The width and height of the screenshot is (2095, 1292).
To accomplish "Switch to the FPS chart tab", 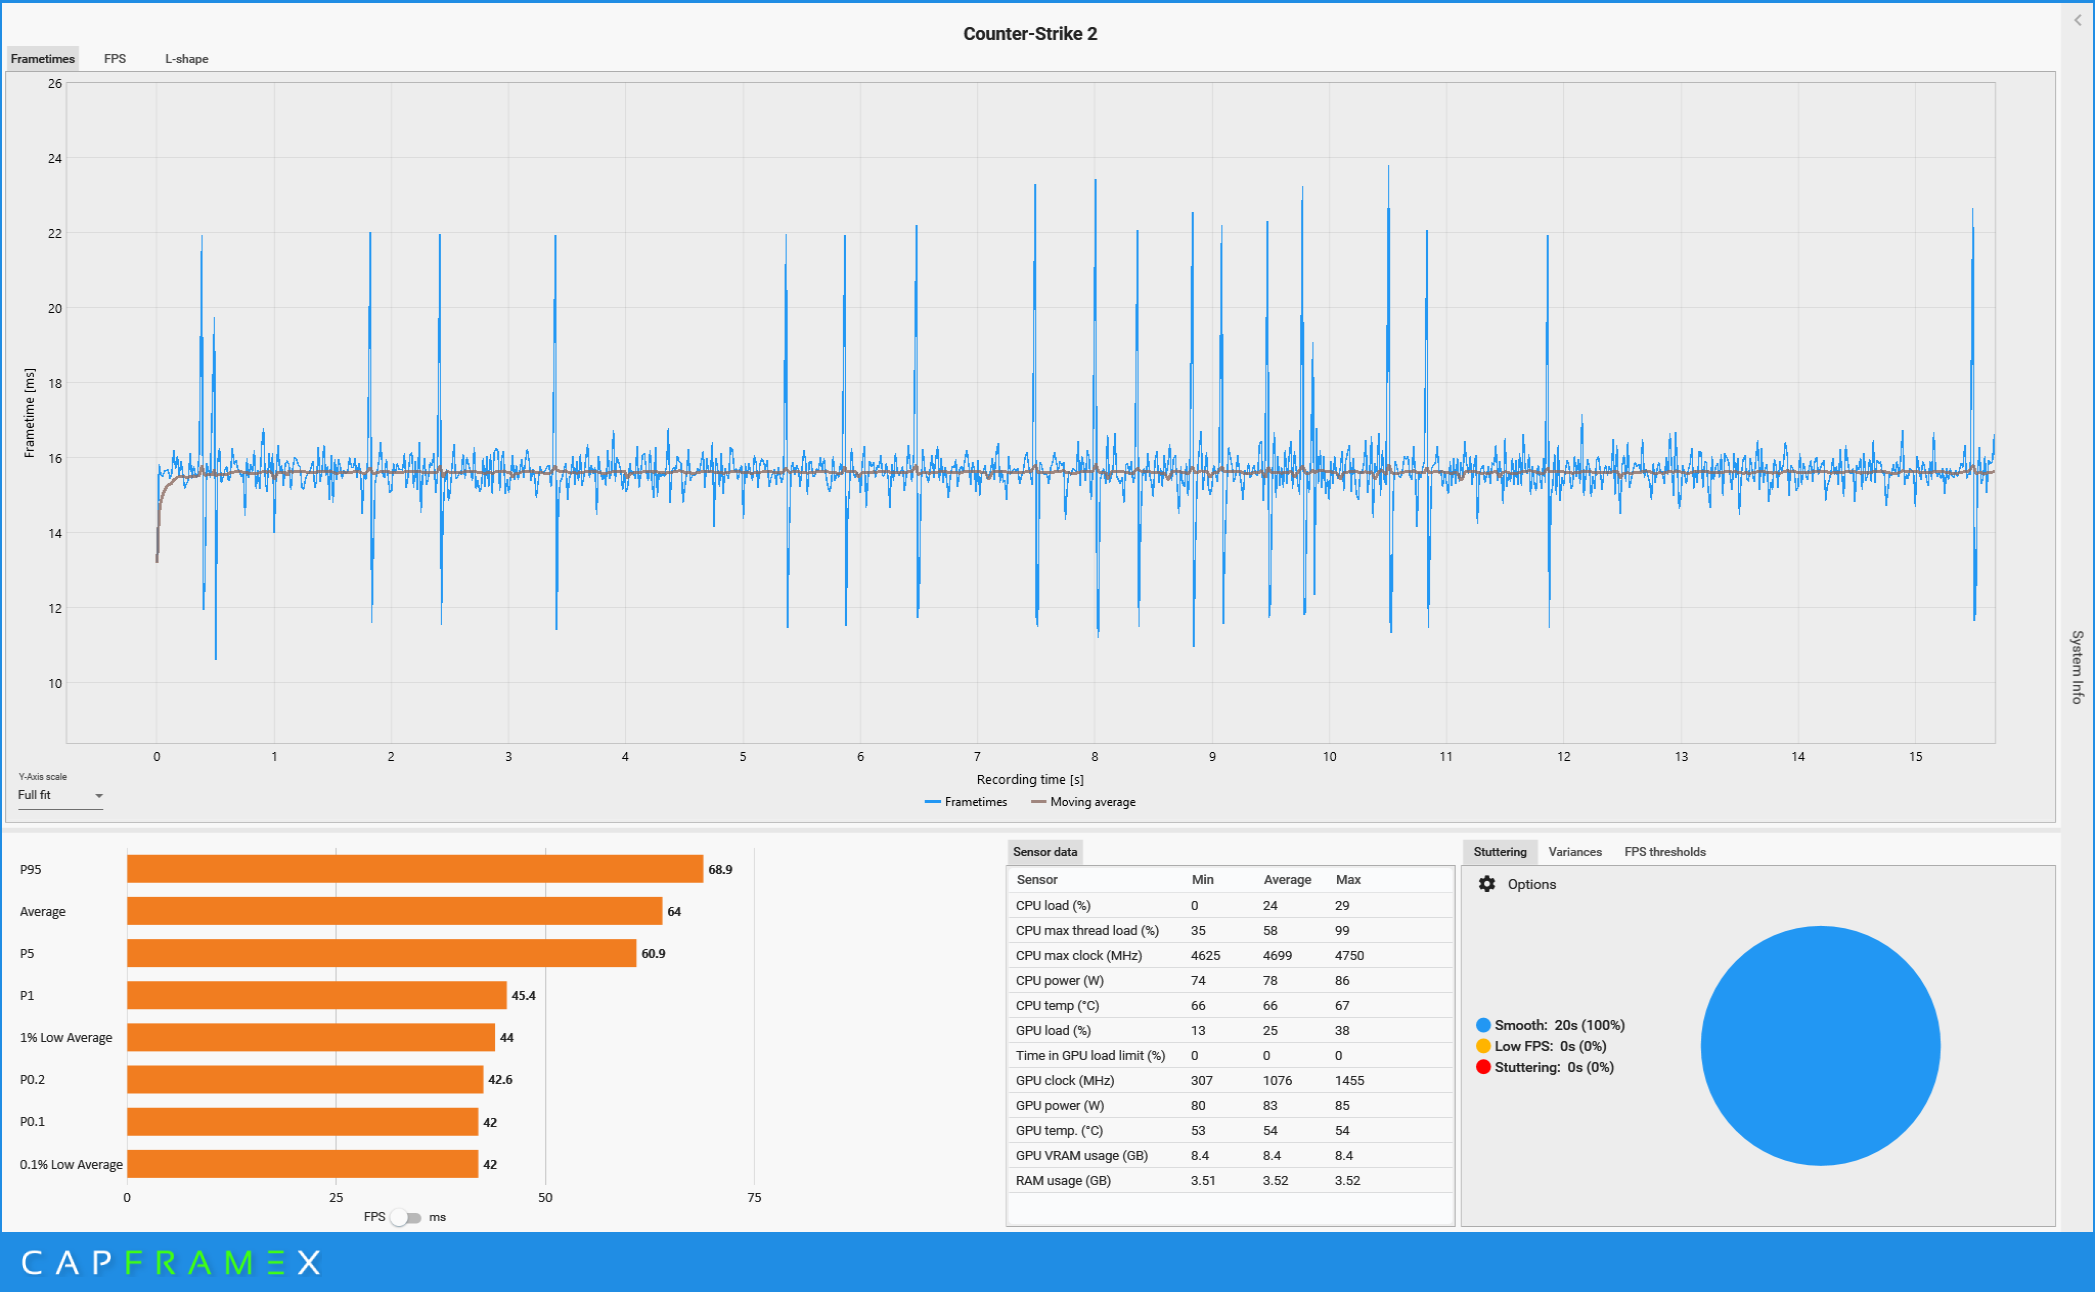I will 115,59.
